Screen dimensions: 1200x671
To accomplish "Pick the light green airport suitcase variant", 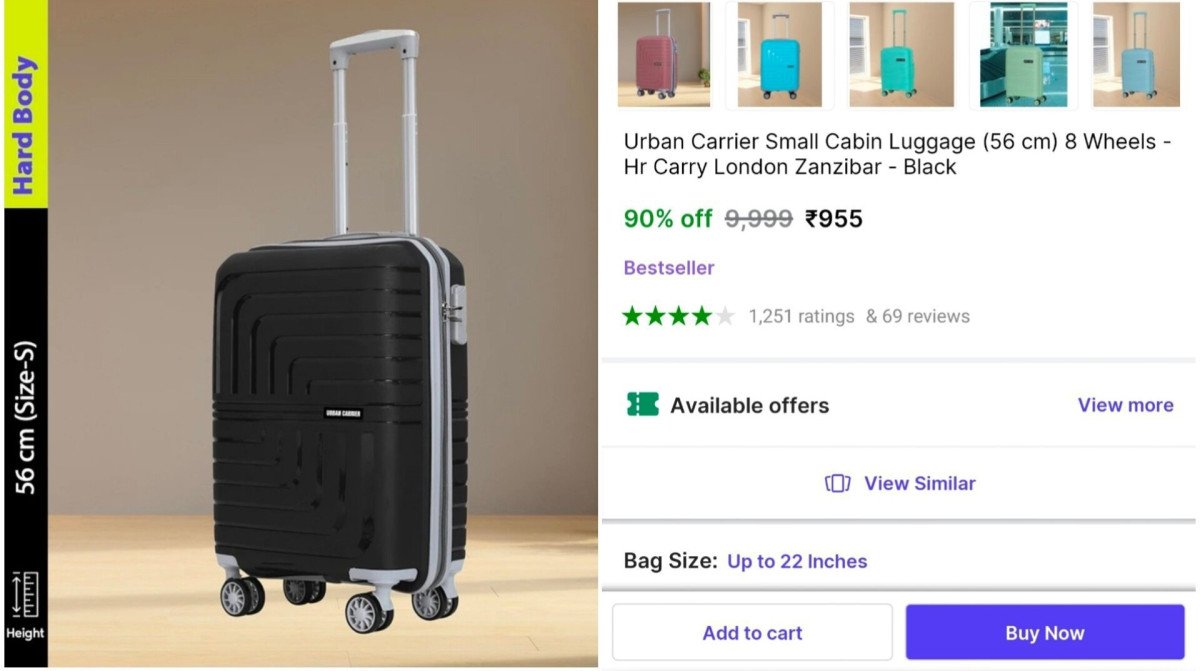I will tap(1023, 54).
